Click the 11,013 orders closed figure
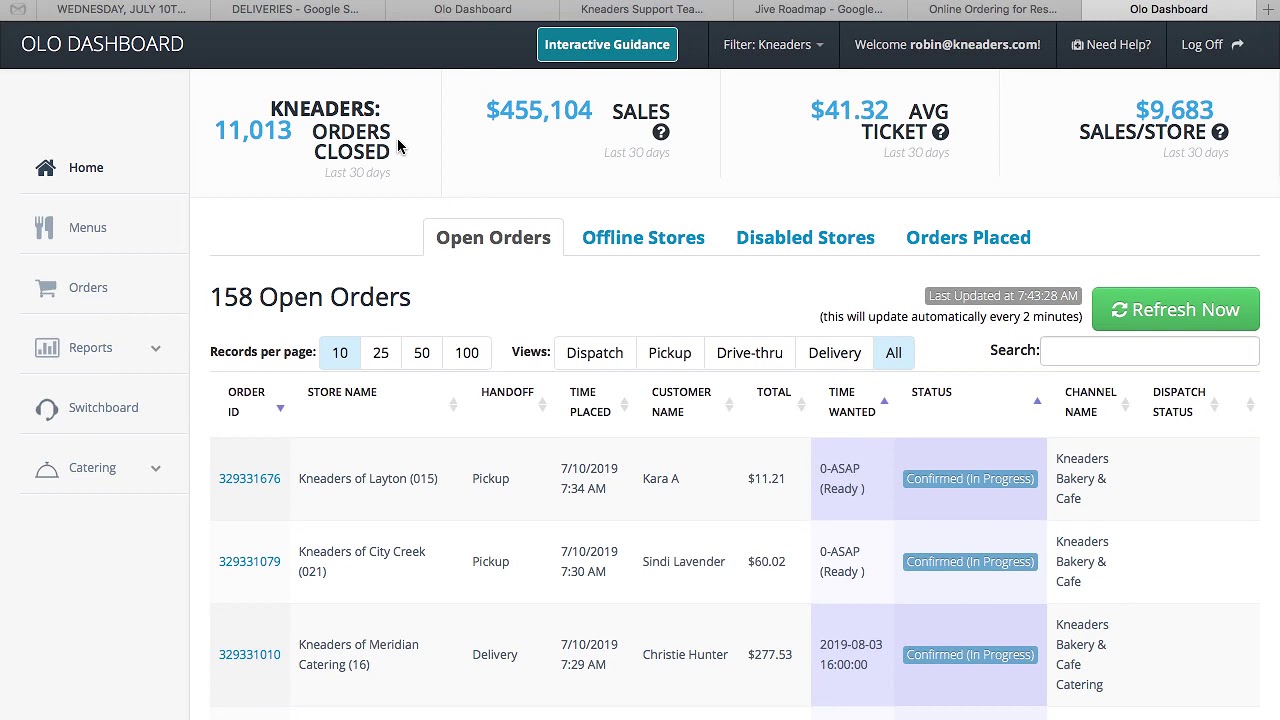Screen dimensions: 1280x720 [253, 131]
